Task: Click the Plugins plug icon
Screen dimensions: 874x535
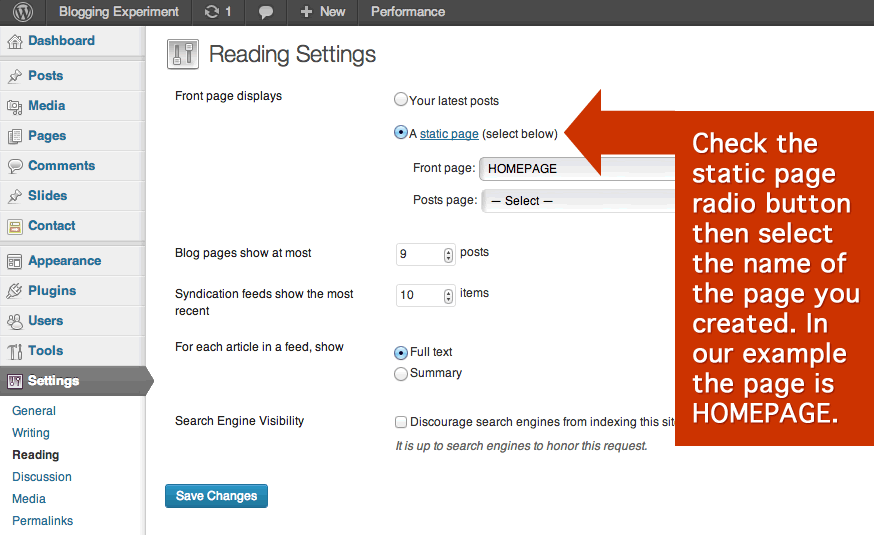Action: [x=15, y=291]
